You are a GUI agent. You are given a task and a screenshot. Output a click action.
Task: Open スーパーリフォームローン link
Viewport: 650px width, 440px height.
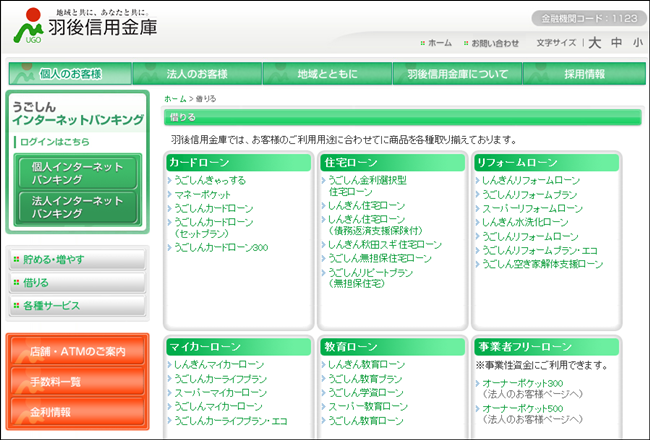pyautogui.click(x=532, y=209)
